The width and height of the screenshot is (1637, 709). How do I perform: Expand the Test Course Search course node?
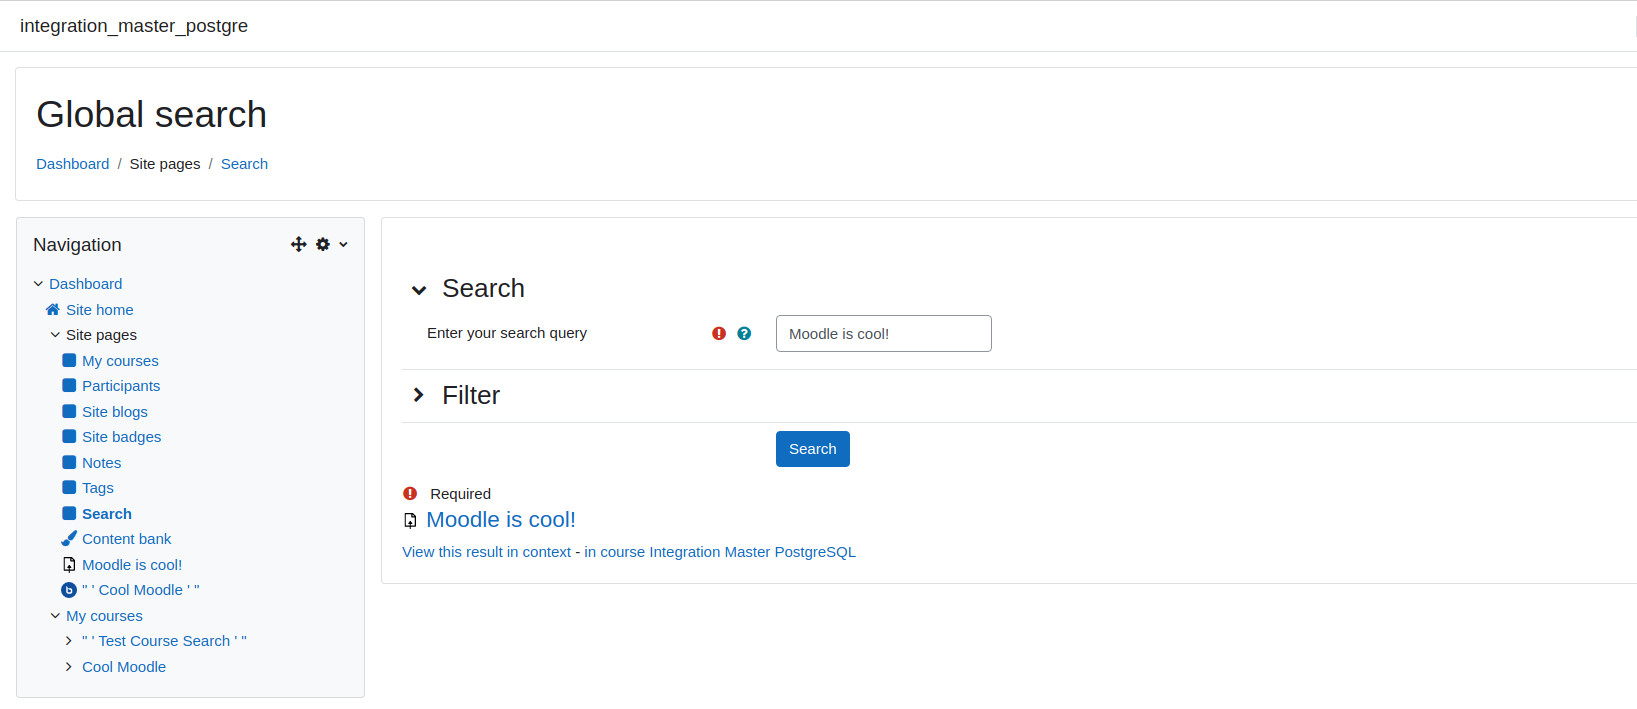point(69,641)
